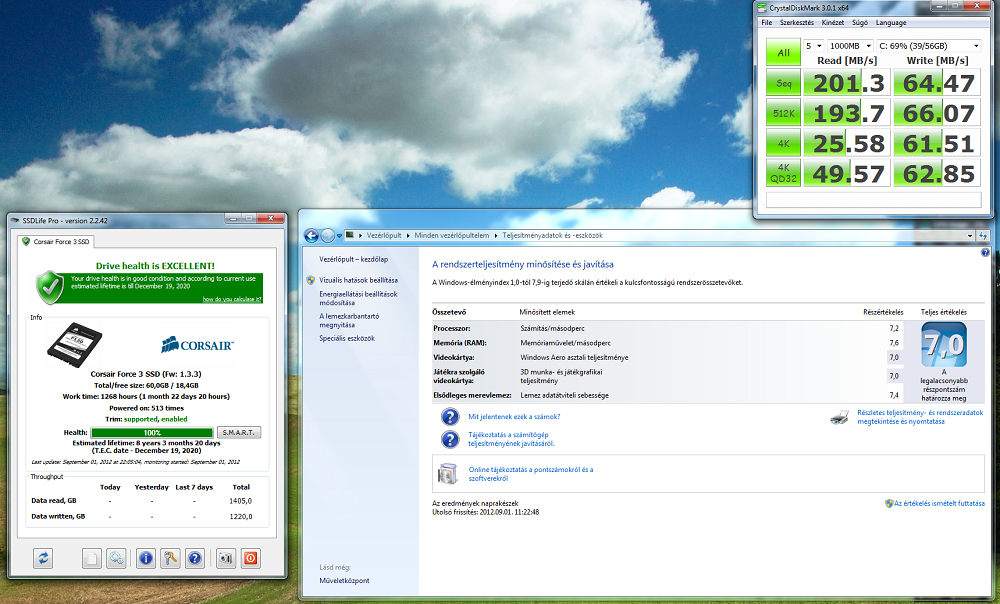Click the 7,0 Windows Experience Index badge
The width and height of the screenshot is (1000, 604).
944,344
